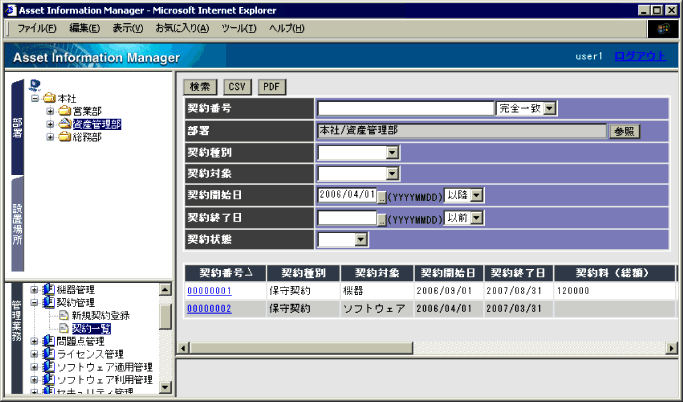Click the 新規契約登録 page icon

pyautogui.click(x=64, y=315)
